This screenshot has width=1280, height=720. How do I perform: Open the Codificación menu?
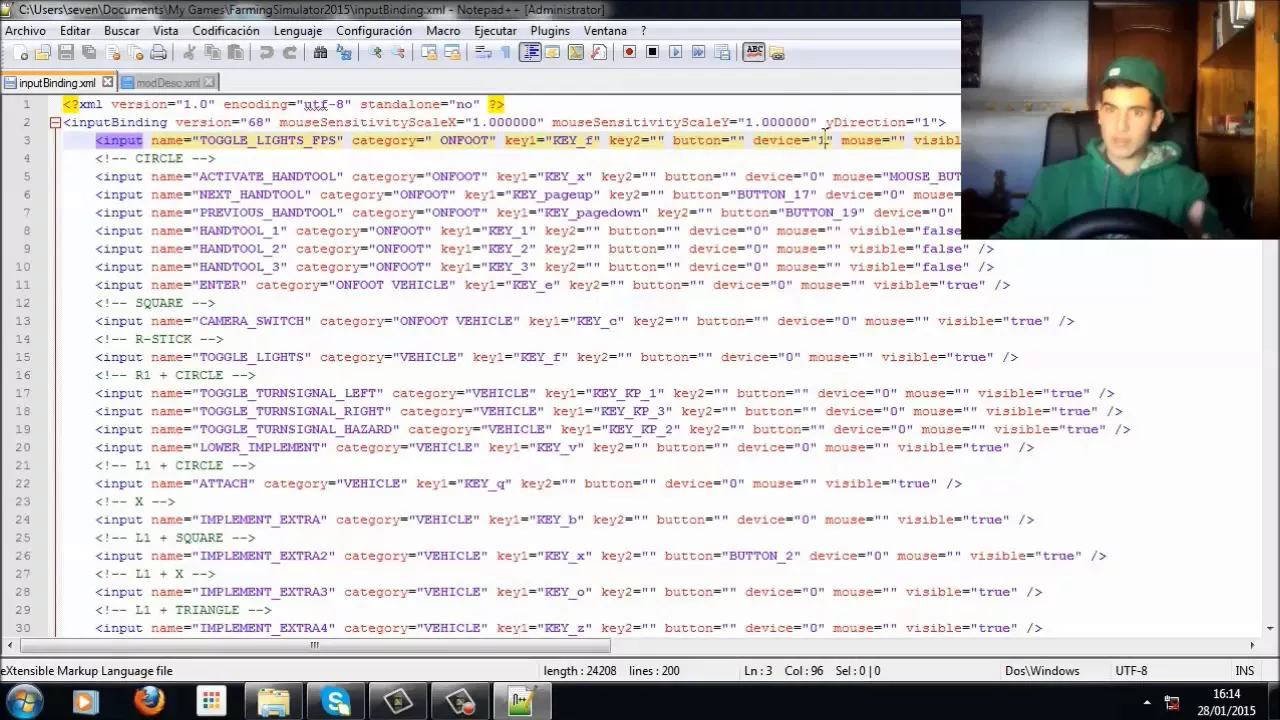pyautogui.click(x=226, y=31)
